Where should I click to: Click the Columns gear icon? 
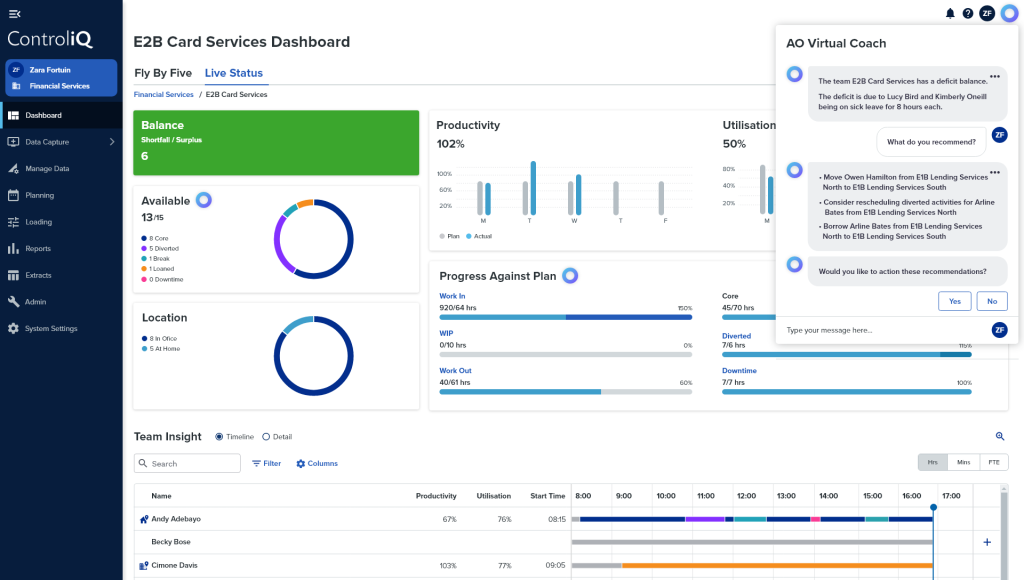click(x=300, y=464)
